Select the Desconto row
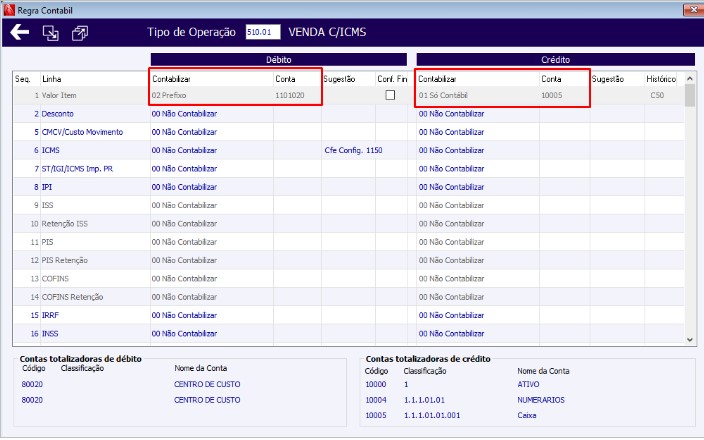This screenshot has width=704, height=440. (349, 114)
